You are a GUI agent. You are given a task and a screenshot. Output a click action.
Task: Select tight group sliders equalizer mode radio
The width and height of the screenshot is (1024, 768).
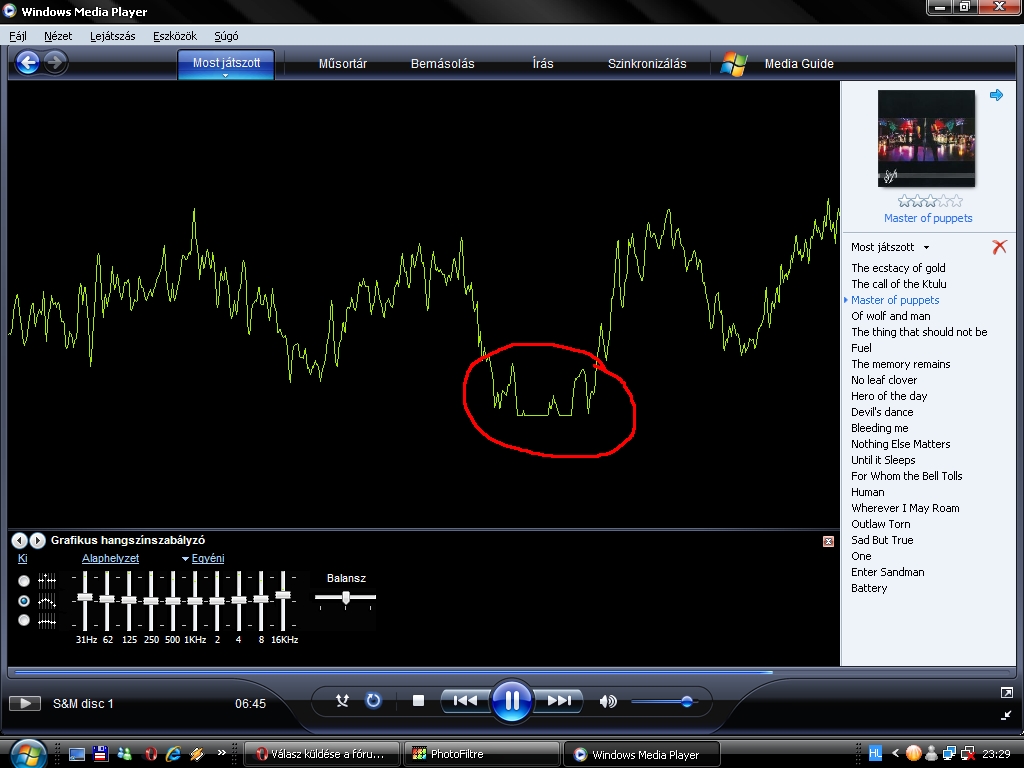24,620
